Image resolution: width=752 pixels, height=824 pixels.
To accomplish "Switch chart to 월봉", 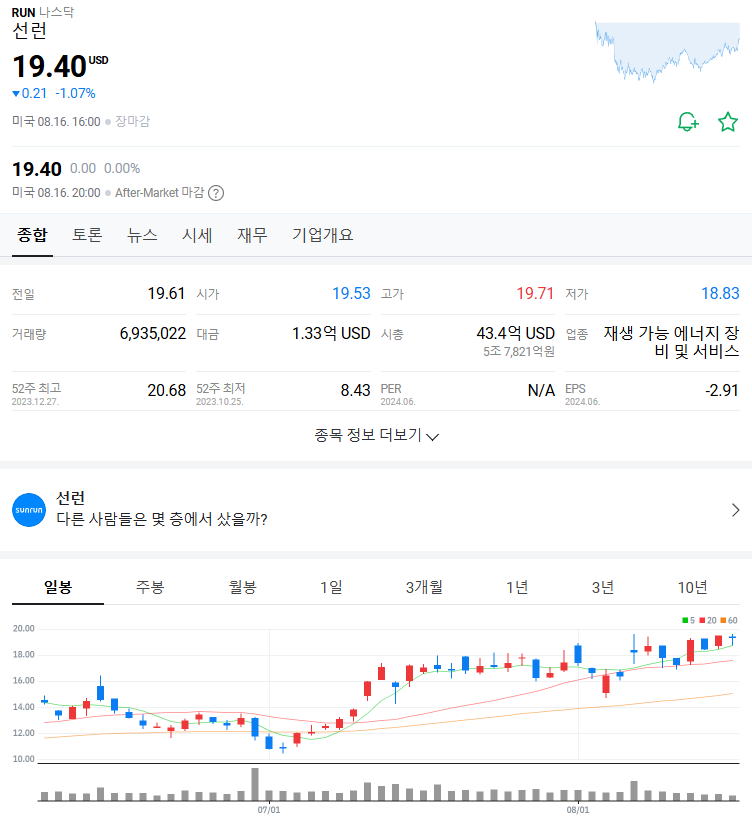I will [242, 587].
